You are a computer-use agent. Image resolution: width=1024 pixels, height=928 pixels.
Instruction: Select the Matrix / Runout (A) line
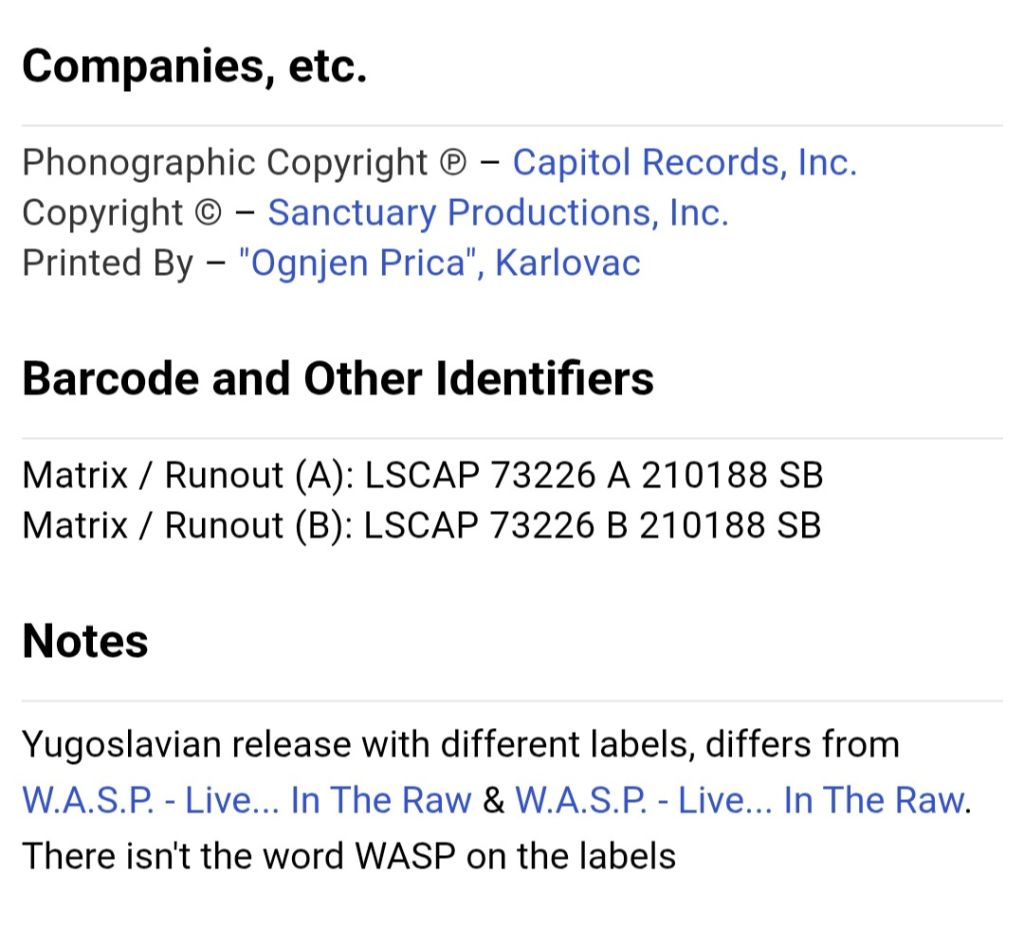coord(423,475)
